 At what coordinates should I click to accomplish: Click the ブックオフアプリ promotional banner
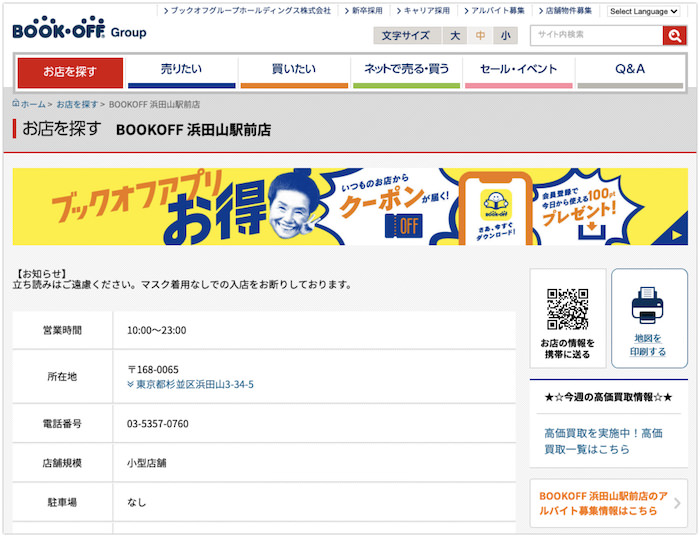(x=350, y=207)
